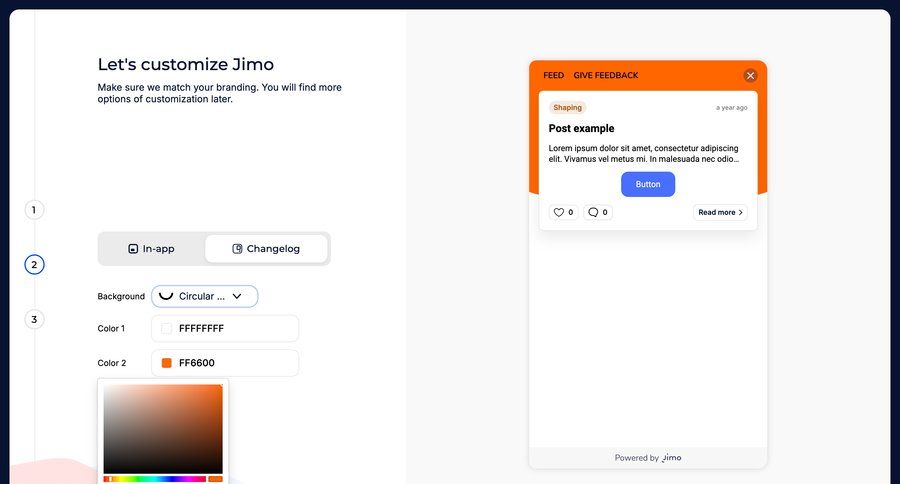Screen dimensions: 900x484
Task: Click the Jimo logo in footer
Action: (x=672, y=458)
